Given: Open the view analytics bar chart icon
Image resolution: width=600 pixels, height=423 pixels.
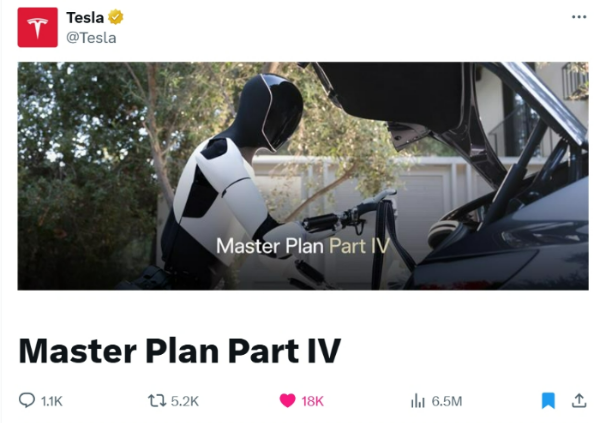Looking at the screenshot, I should point(418,401).
